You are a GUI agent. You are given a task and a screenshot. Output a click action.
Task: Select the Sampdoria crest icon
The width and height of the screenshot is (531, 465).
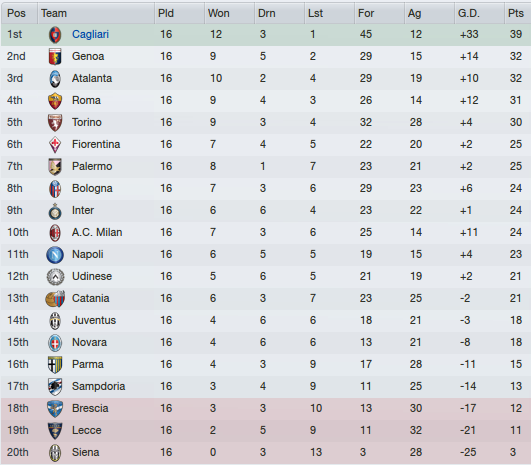[x=55, y=387]
